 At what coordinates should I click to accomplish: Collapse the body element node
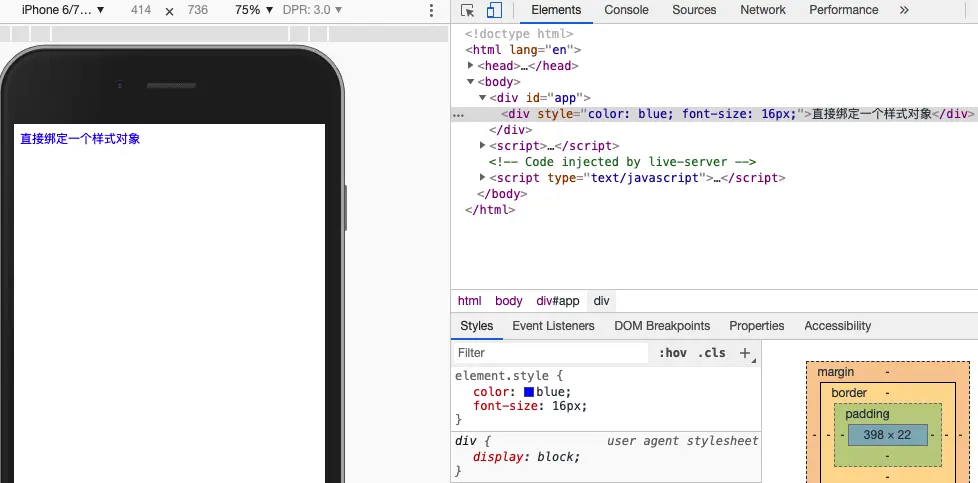pyautogui.click(x=471, y=81)
